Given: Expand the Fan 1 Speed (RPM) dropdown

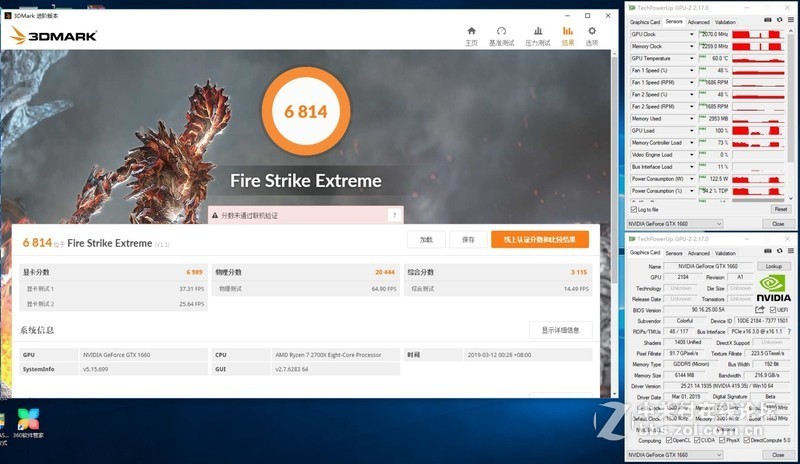Looking at the screenshot, I should (692, 82).
